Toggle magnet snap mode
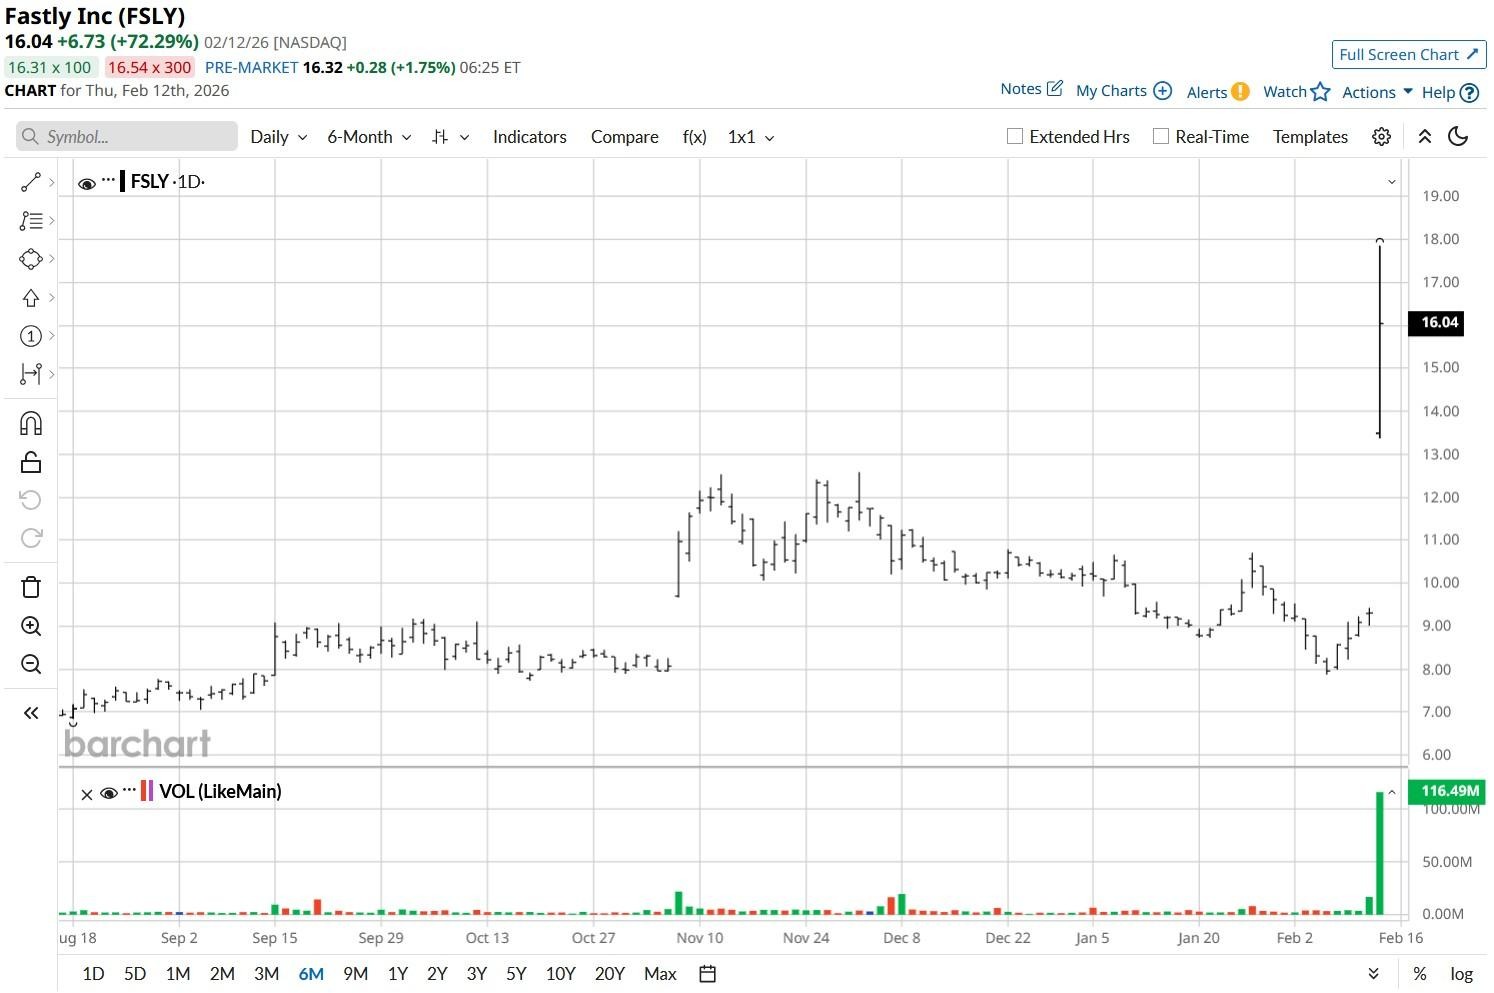Screen dimensions: 1494x993 (31, 423)
